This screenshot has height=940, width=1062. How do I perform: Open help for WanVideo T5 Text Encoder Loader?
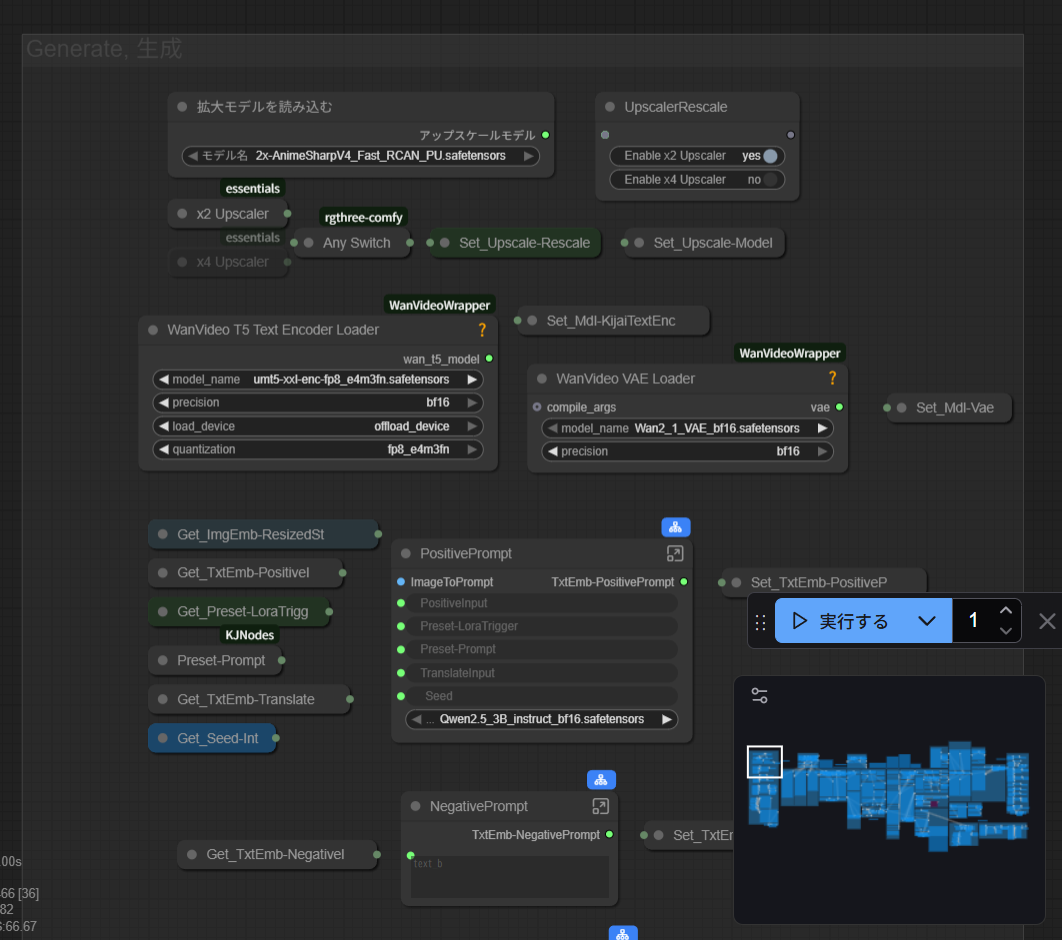click(481, 330)
